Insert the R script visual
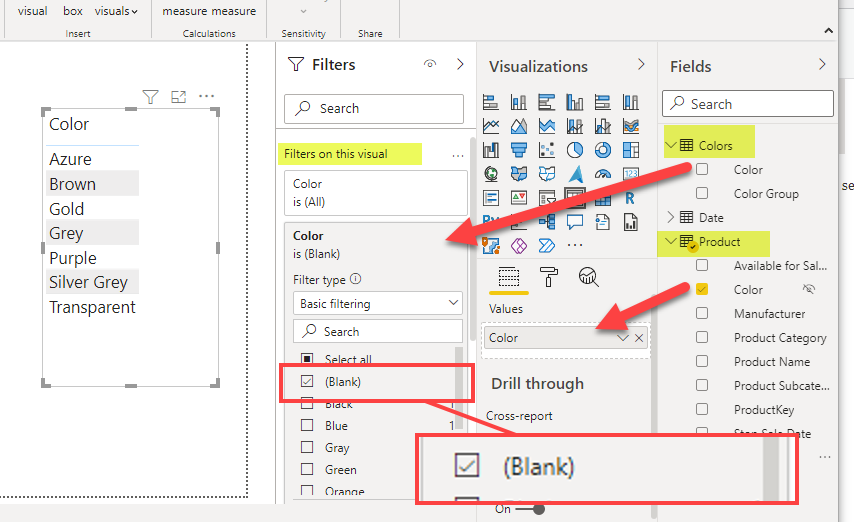854x522 pixels. click(x=629, y=197)
